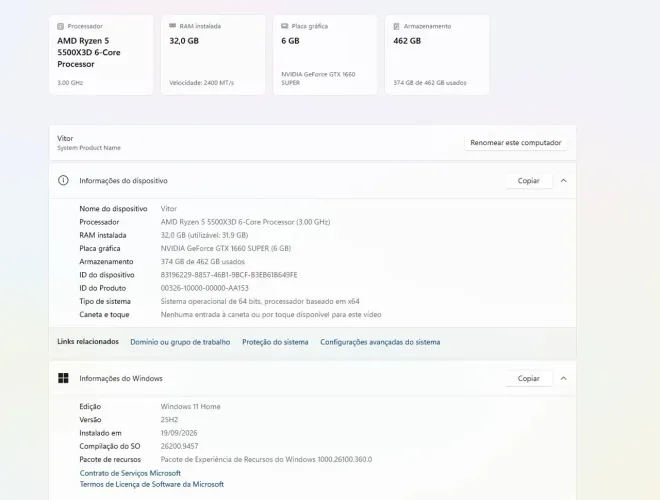Image resolution: width=660 pixels, height=500 pixels.
Task: Click '00326-10000-00000-AA153' product ID
Action: [205, 288]
